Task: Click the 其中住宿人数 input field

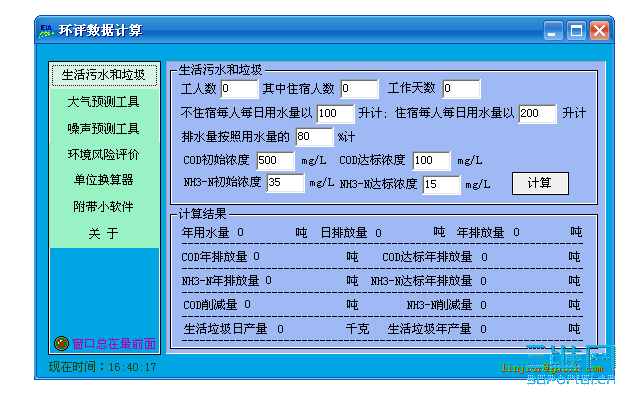Action: [x=359, y=89]
